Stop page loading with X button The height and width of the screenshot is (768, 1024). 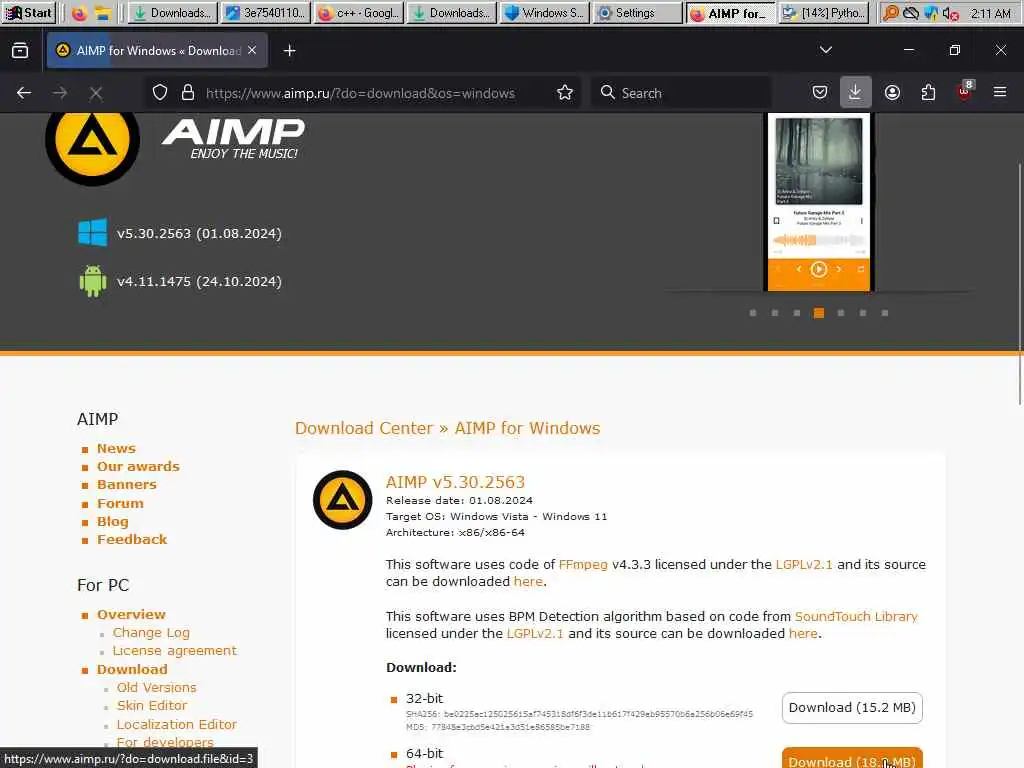[x=96, y=93]
